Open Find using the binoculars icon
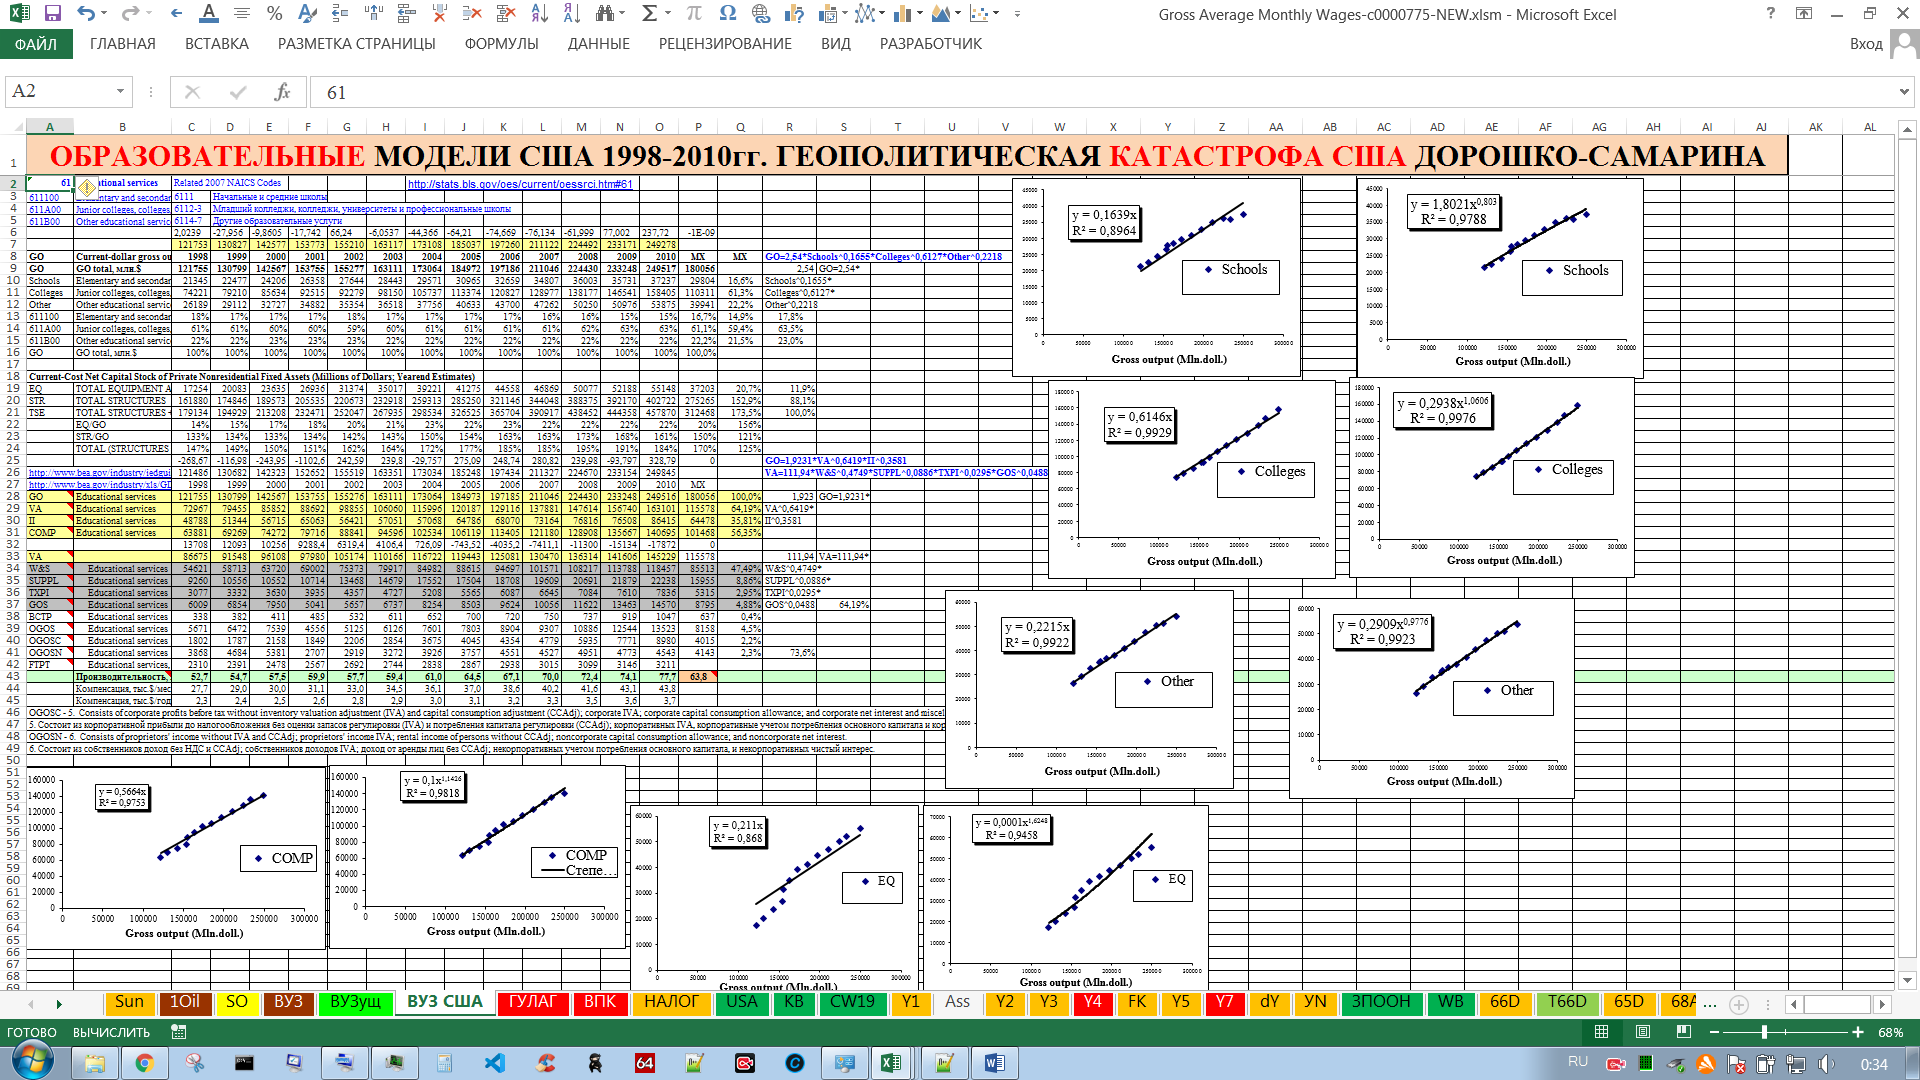This screenshot has height=1080, width=1920. click(604, 14)
